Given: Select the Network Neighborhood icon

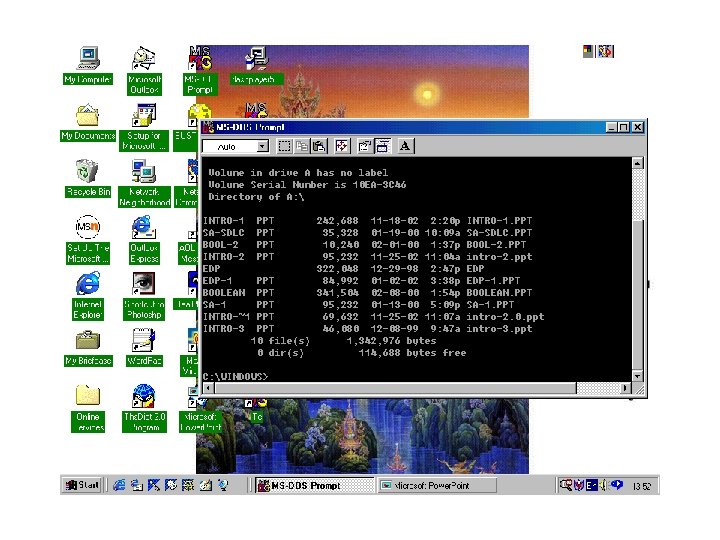Looking at the screenshot, I should (x=144, y=183).
